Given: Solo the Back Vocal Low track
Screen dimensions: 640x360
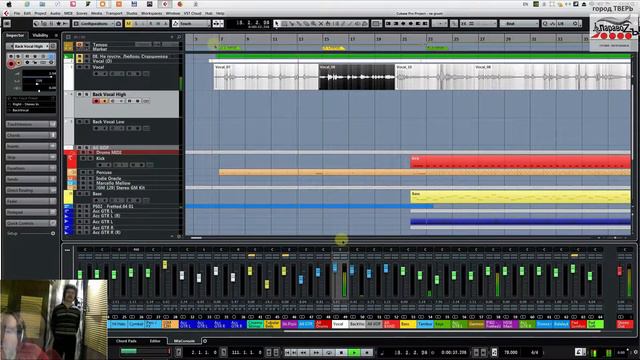Looking at the screenshot, I should tap(87, 122).
